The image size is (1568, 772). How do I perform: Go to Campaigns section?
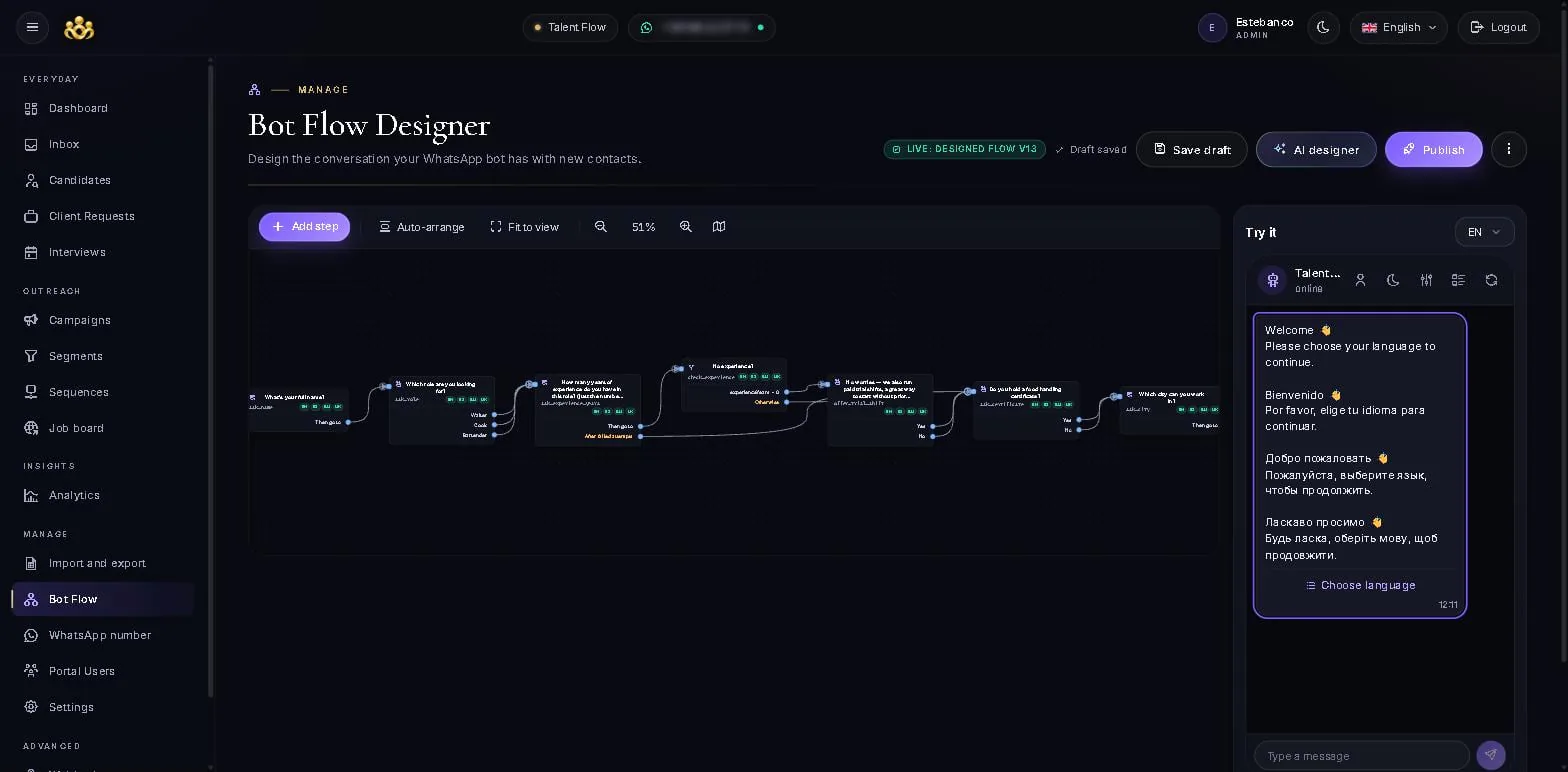click(103, 320)
